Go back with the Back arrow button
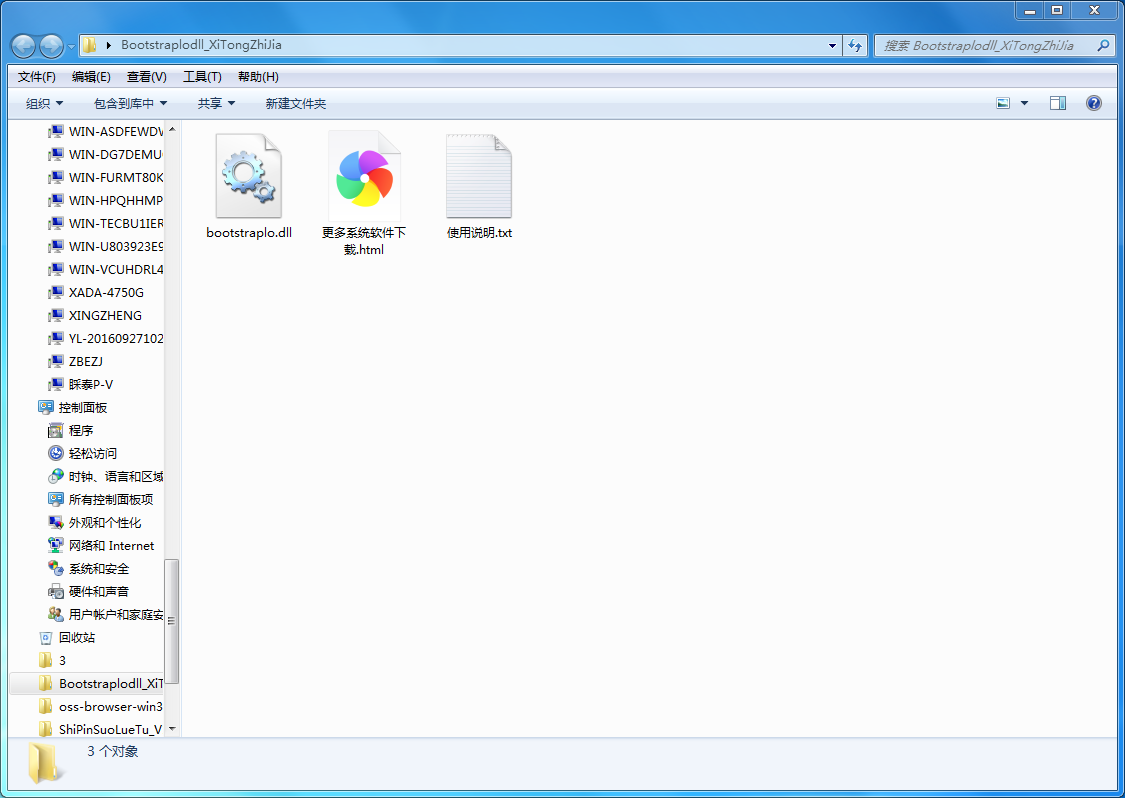The image size is (1125, 798). (24, 46)
